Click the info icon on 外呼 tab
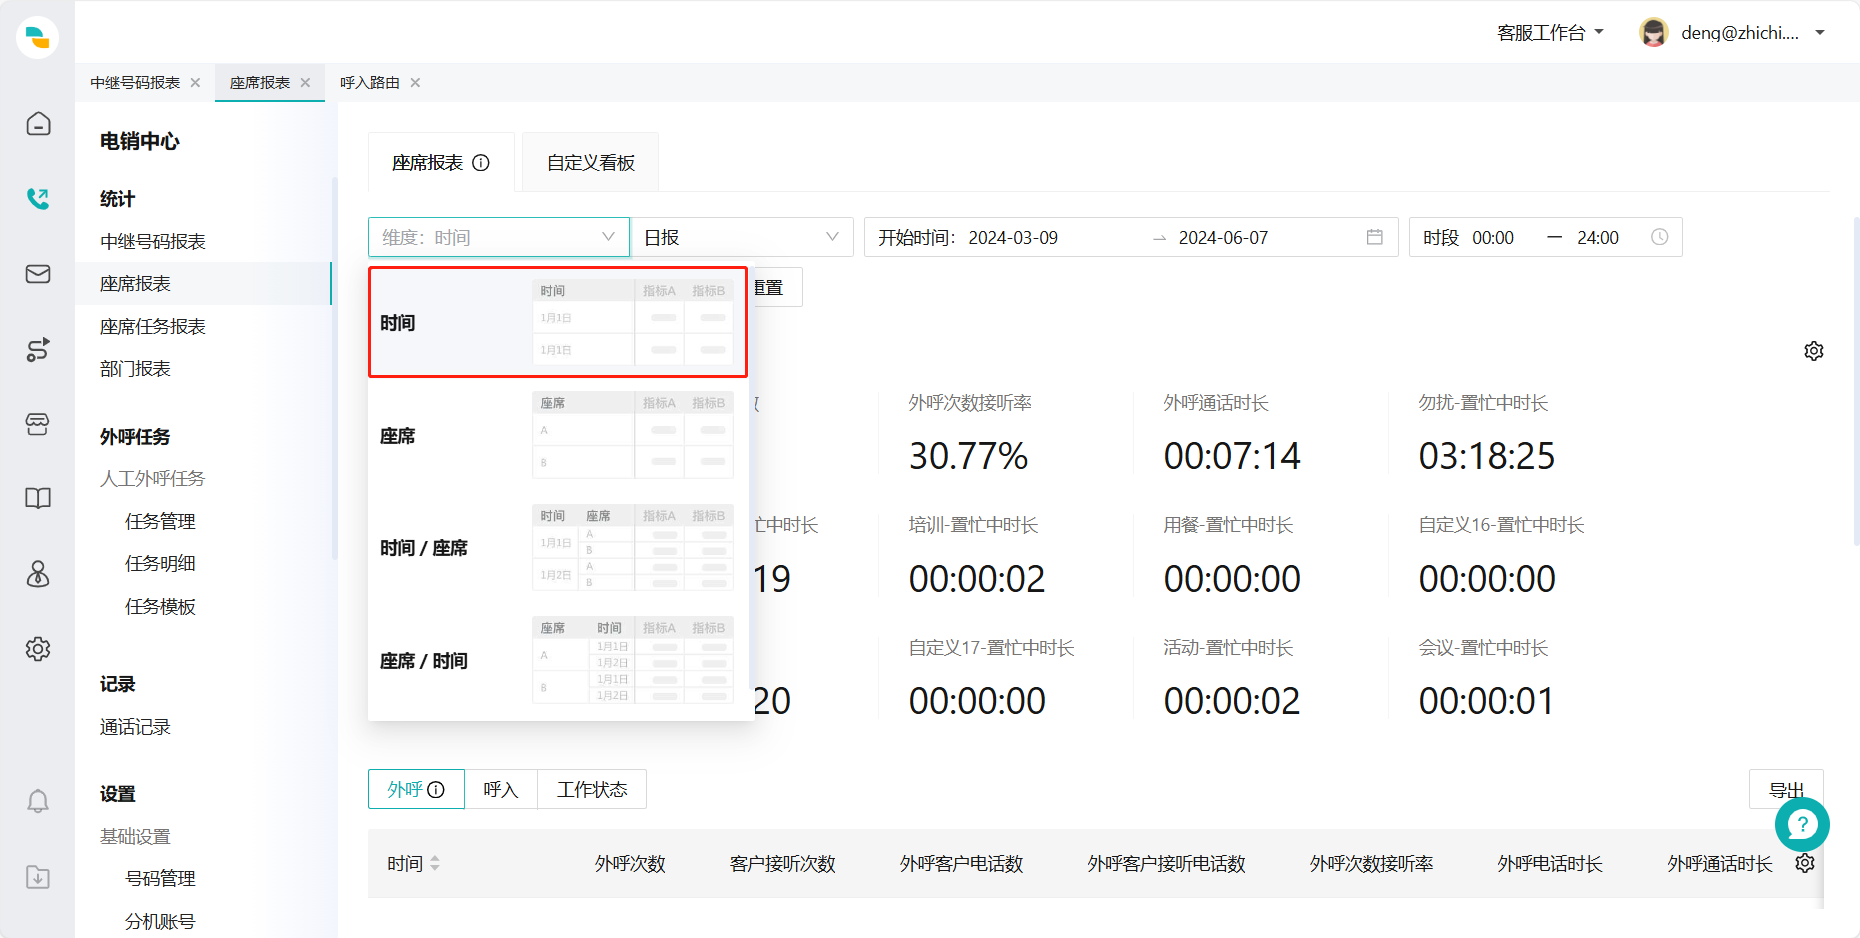1860x938 pixels. (x=436, y=789)
